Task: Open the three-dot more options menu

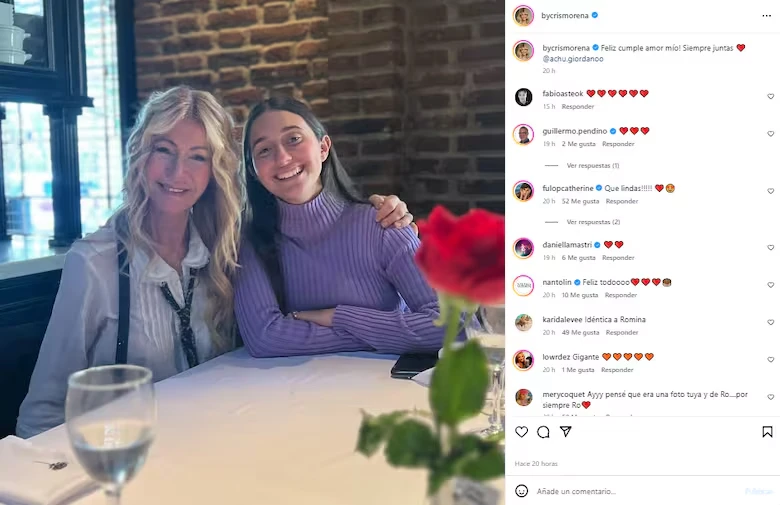Action: point(766,16)
